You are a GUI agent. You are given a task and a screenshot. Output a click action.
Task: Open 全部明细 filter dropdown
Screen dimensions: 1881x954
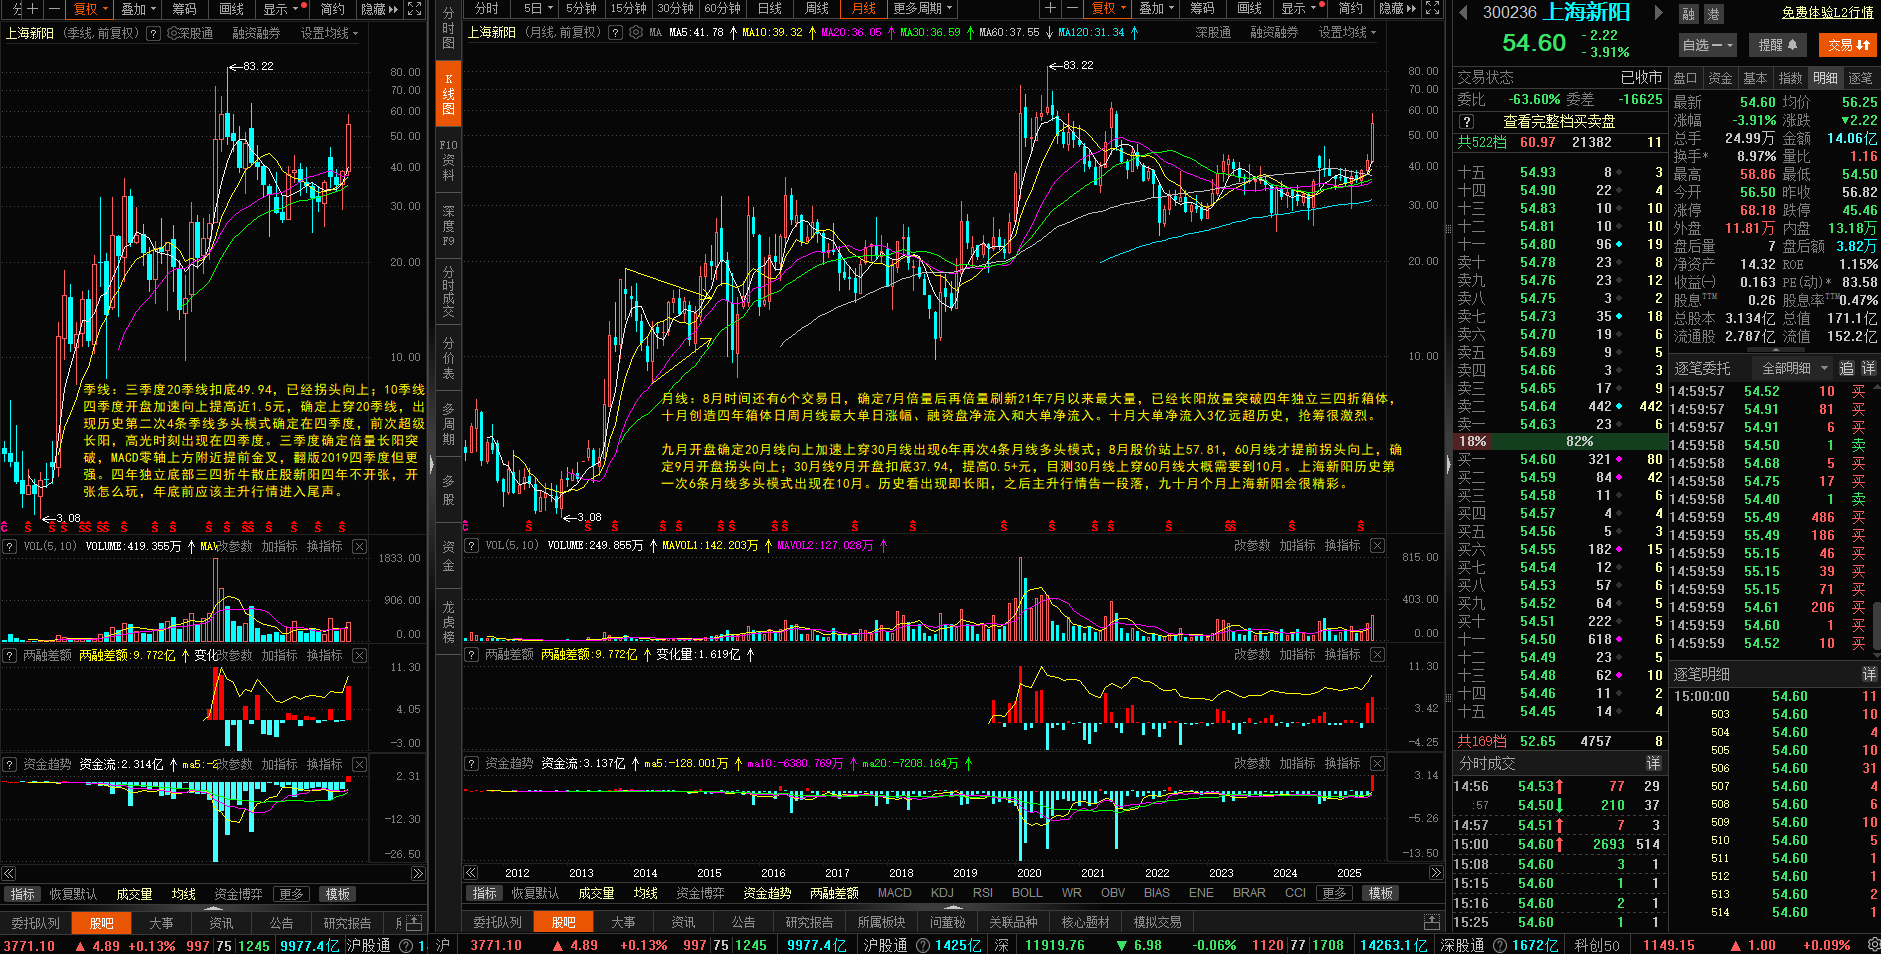click(1793, 368)
